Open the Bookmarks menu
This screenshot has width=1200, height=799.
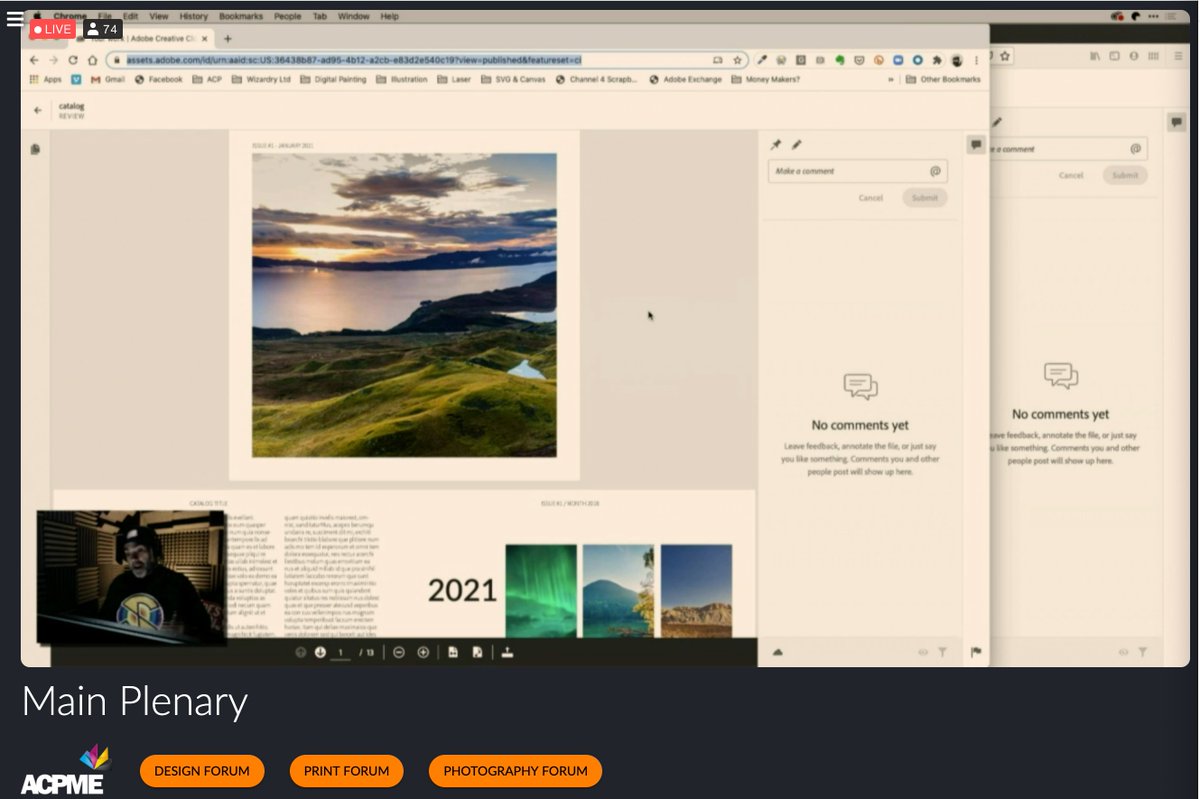click(241, 17)
